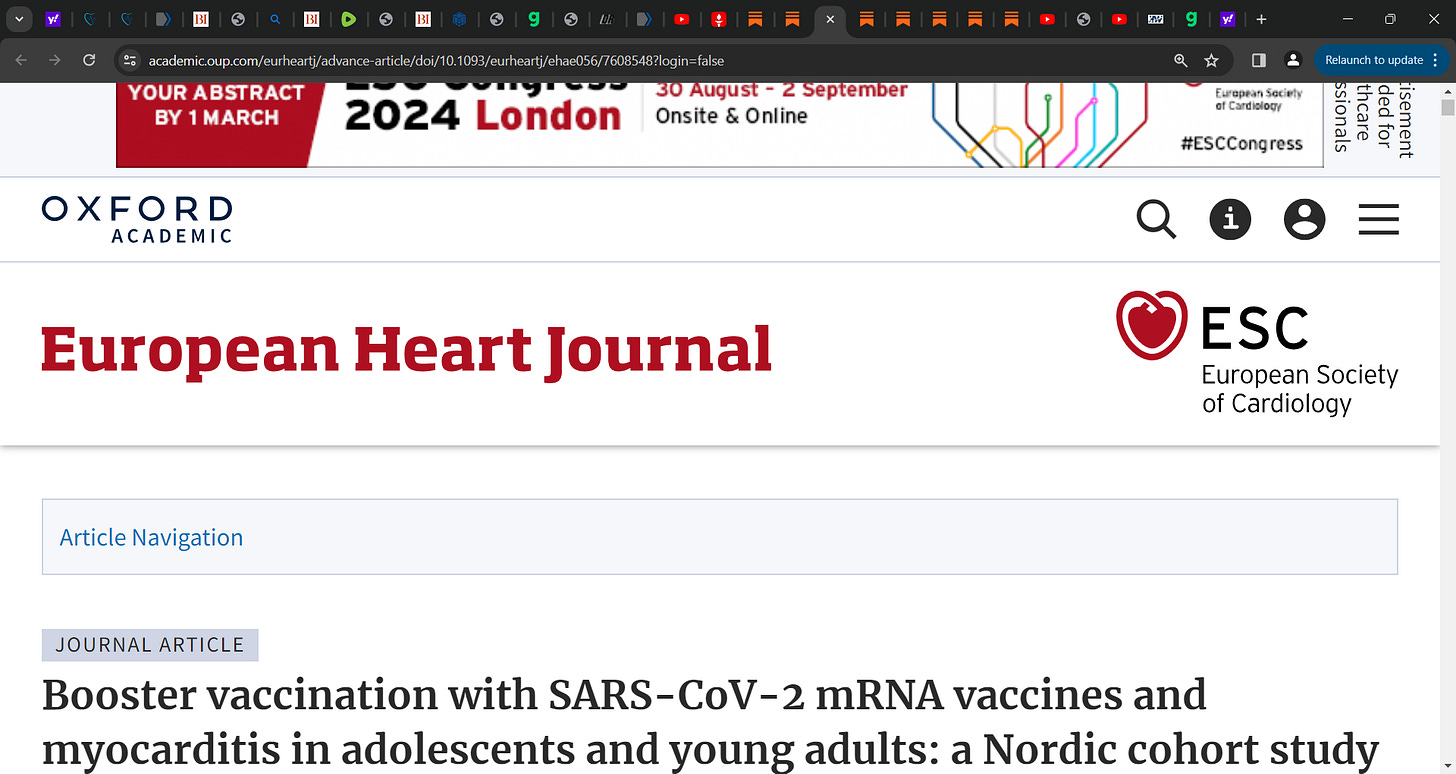
Task: Select the JOURNAL ARTICLE label
Action: click(150, 645)
